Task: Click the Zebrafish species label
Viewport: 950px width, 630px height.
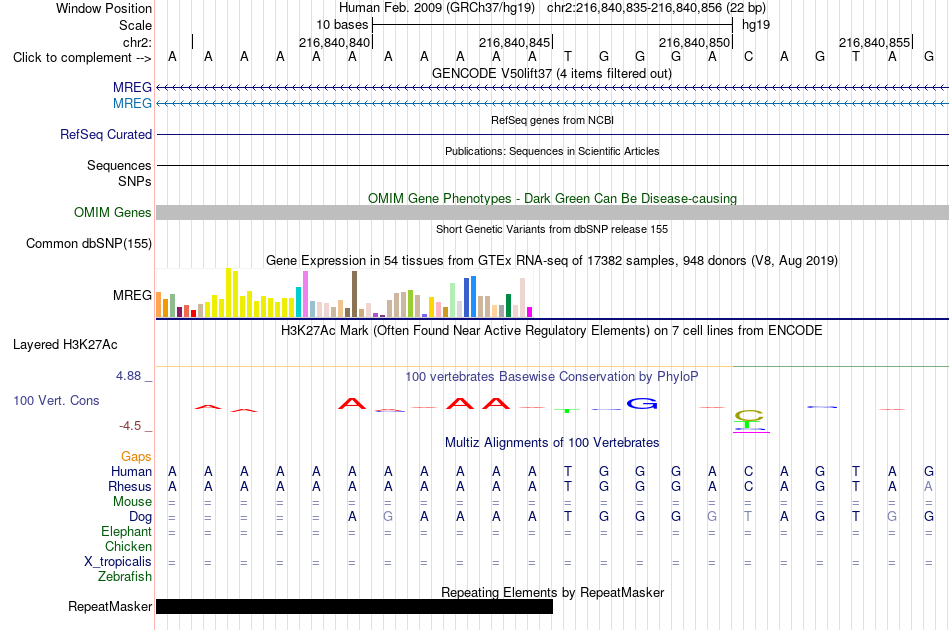Action: point(125,577)
